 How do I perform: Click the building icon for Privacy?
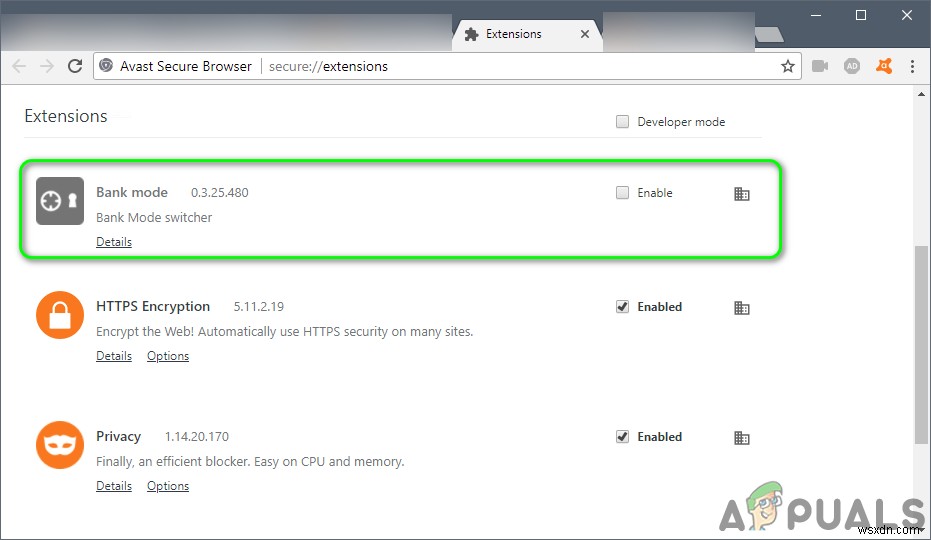pos(742,438)
